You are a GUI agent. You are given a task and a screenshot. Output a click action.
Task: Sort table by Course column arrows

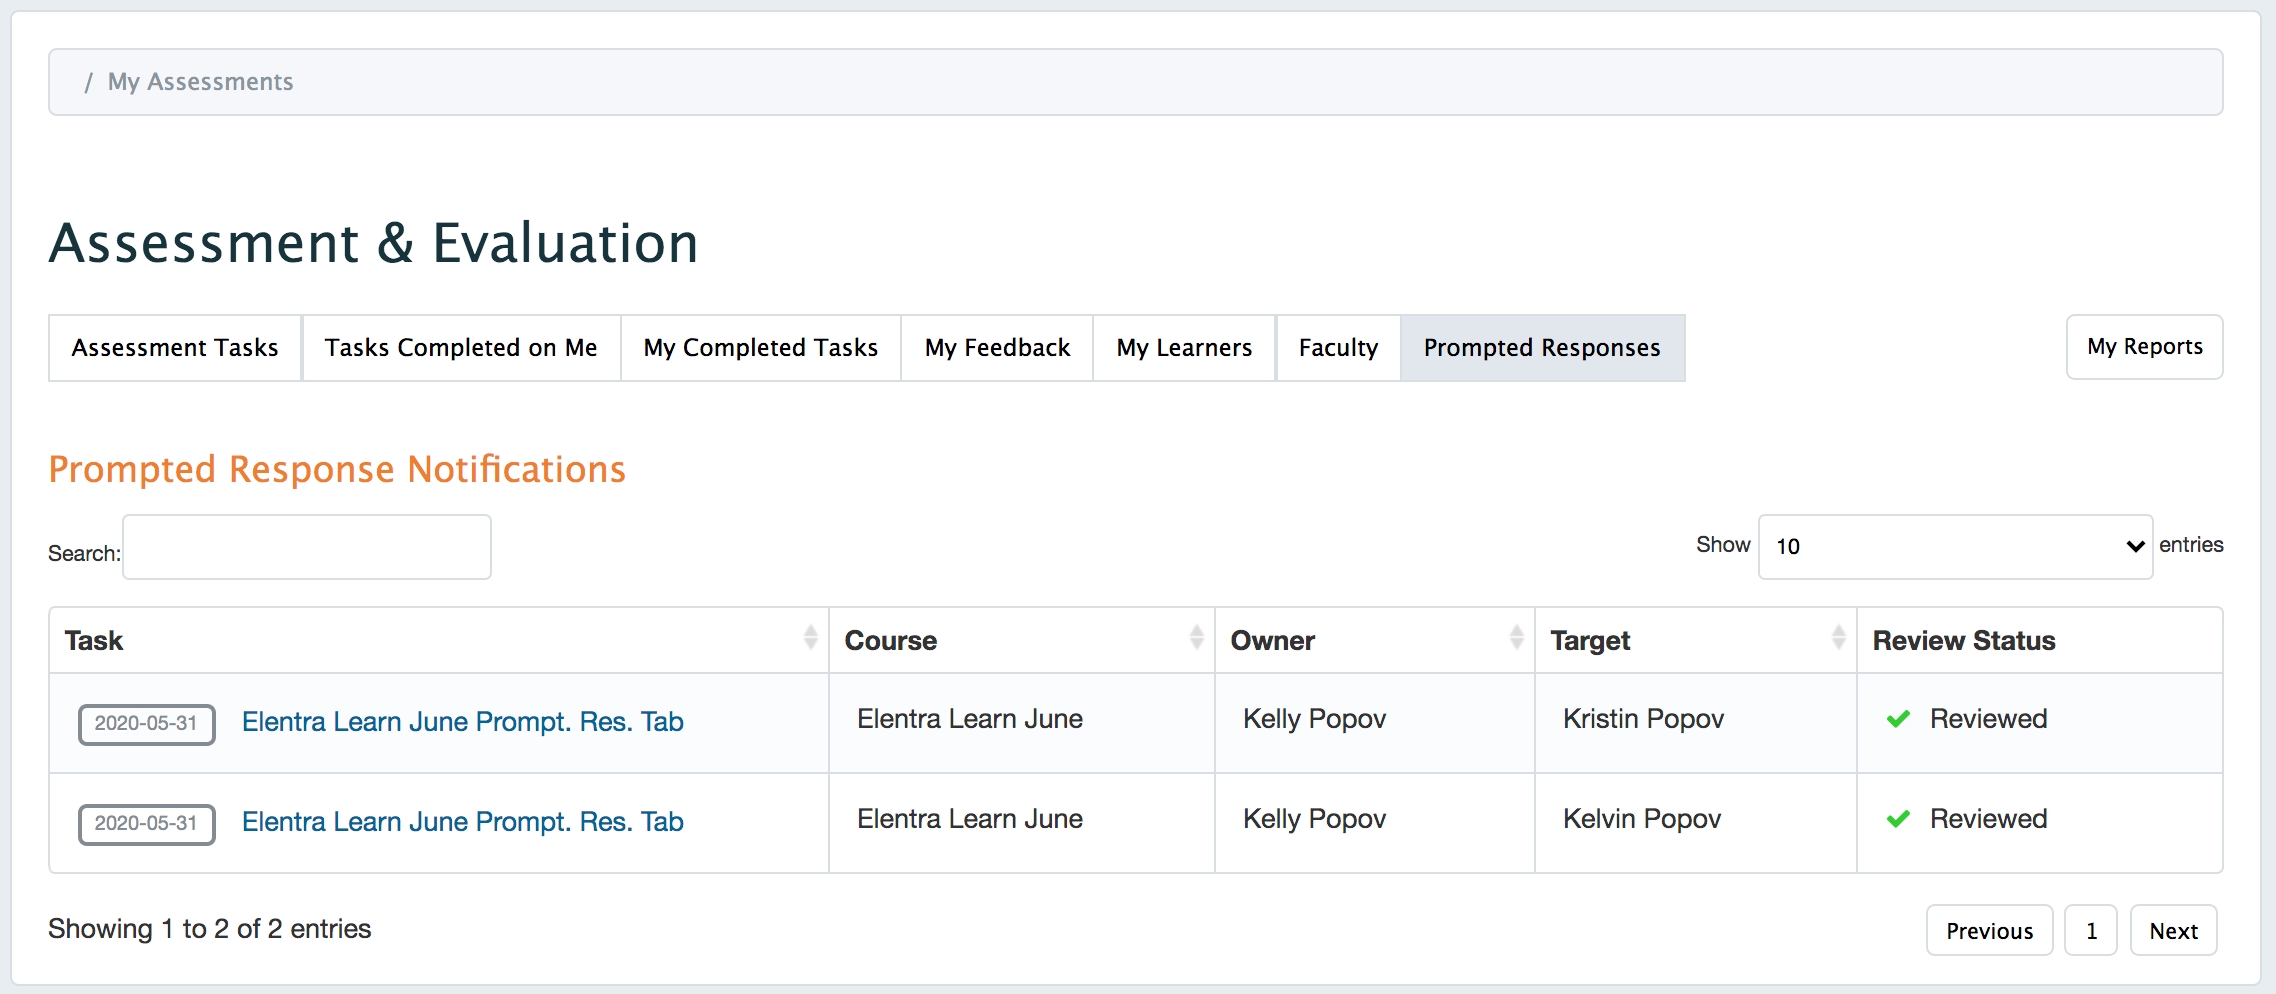click(x=1196, y=638)
